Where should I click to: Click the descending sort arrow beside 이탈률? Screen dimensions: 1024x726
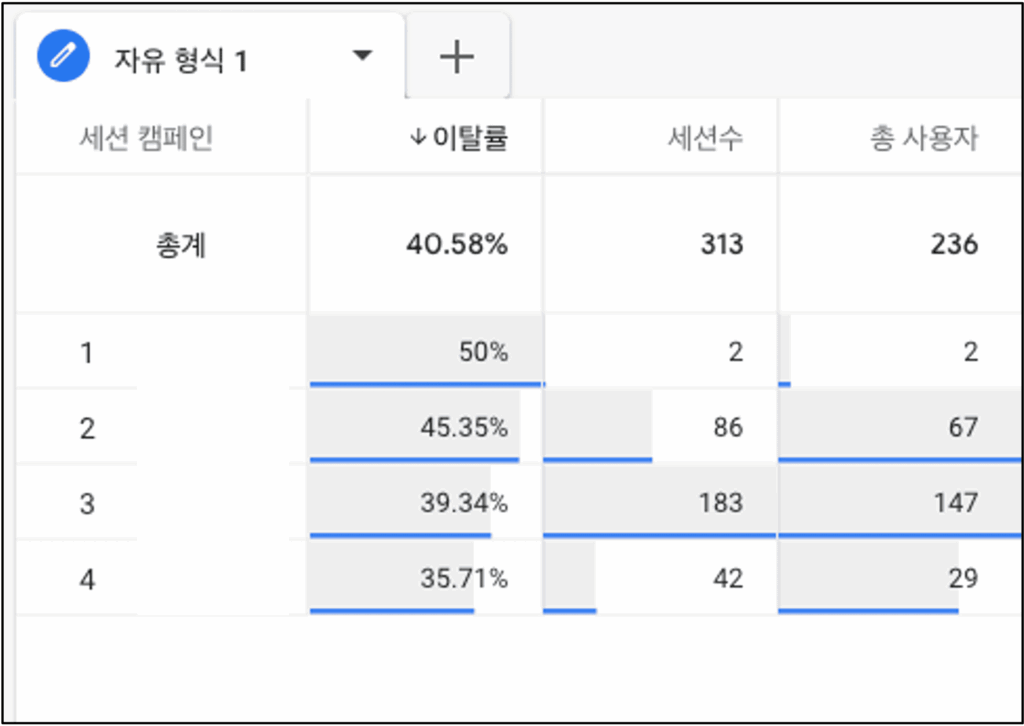(418, 138)
